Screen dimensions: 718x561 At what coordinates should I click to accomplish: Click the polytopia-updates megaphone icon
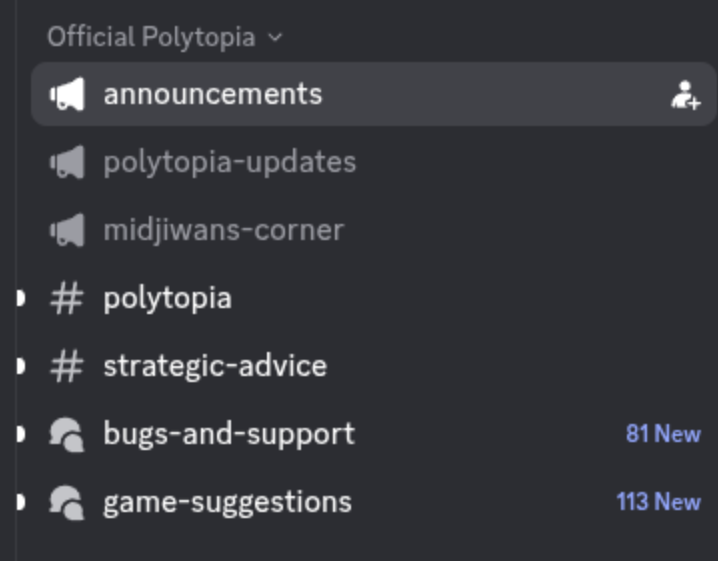coord(67,162)
